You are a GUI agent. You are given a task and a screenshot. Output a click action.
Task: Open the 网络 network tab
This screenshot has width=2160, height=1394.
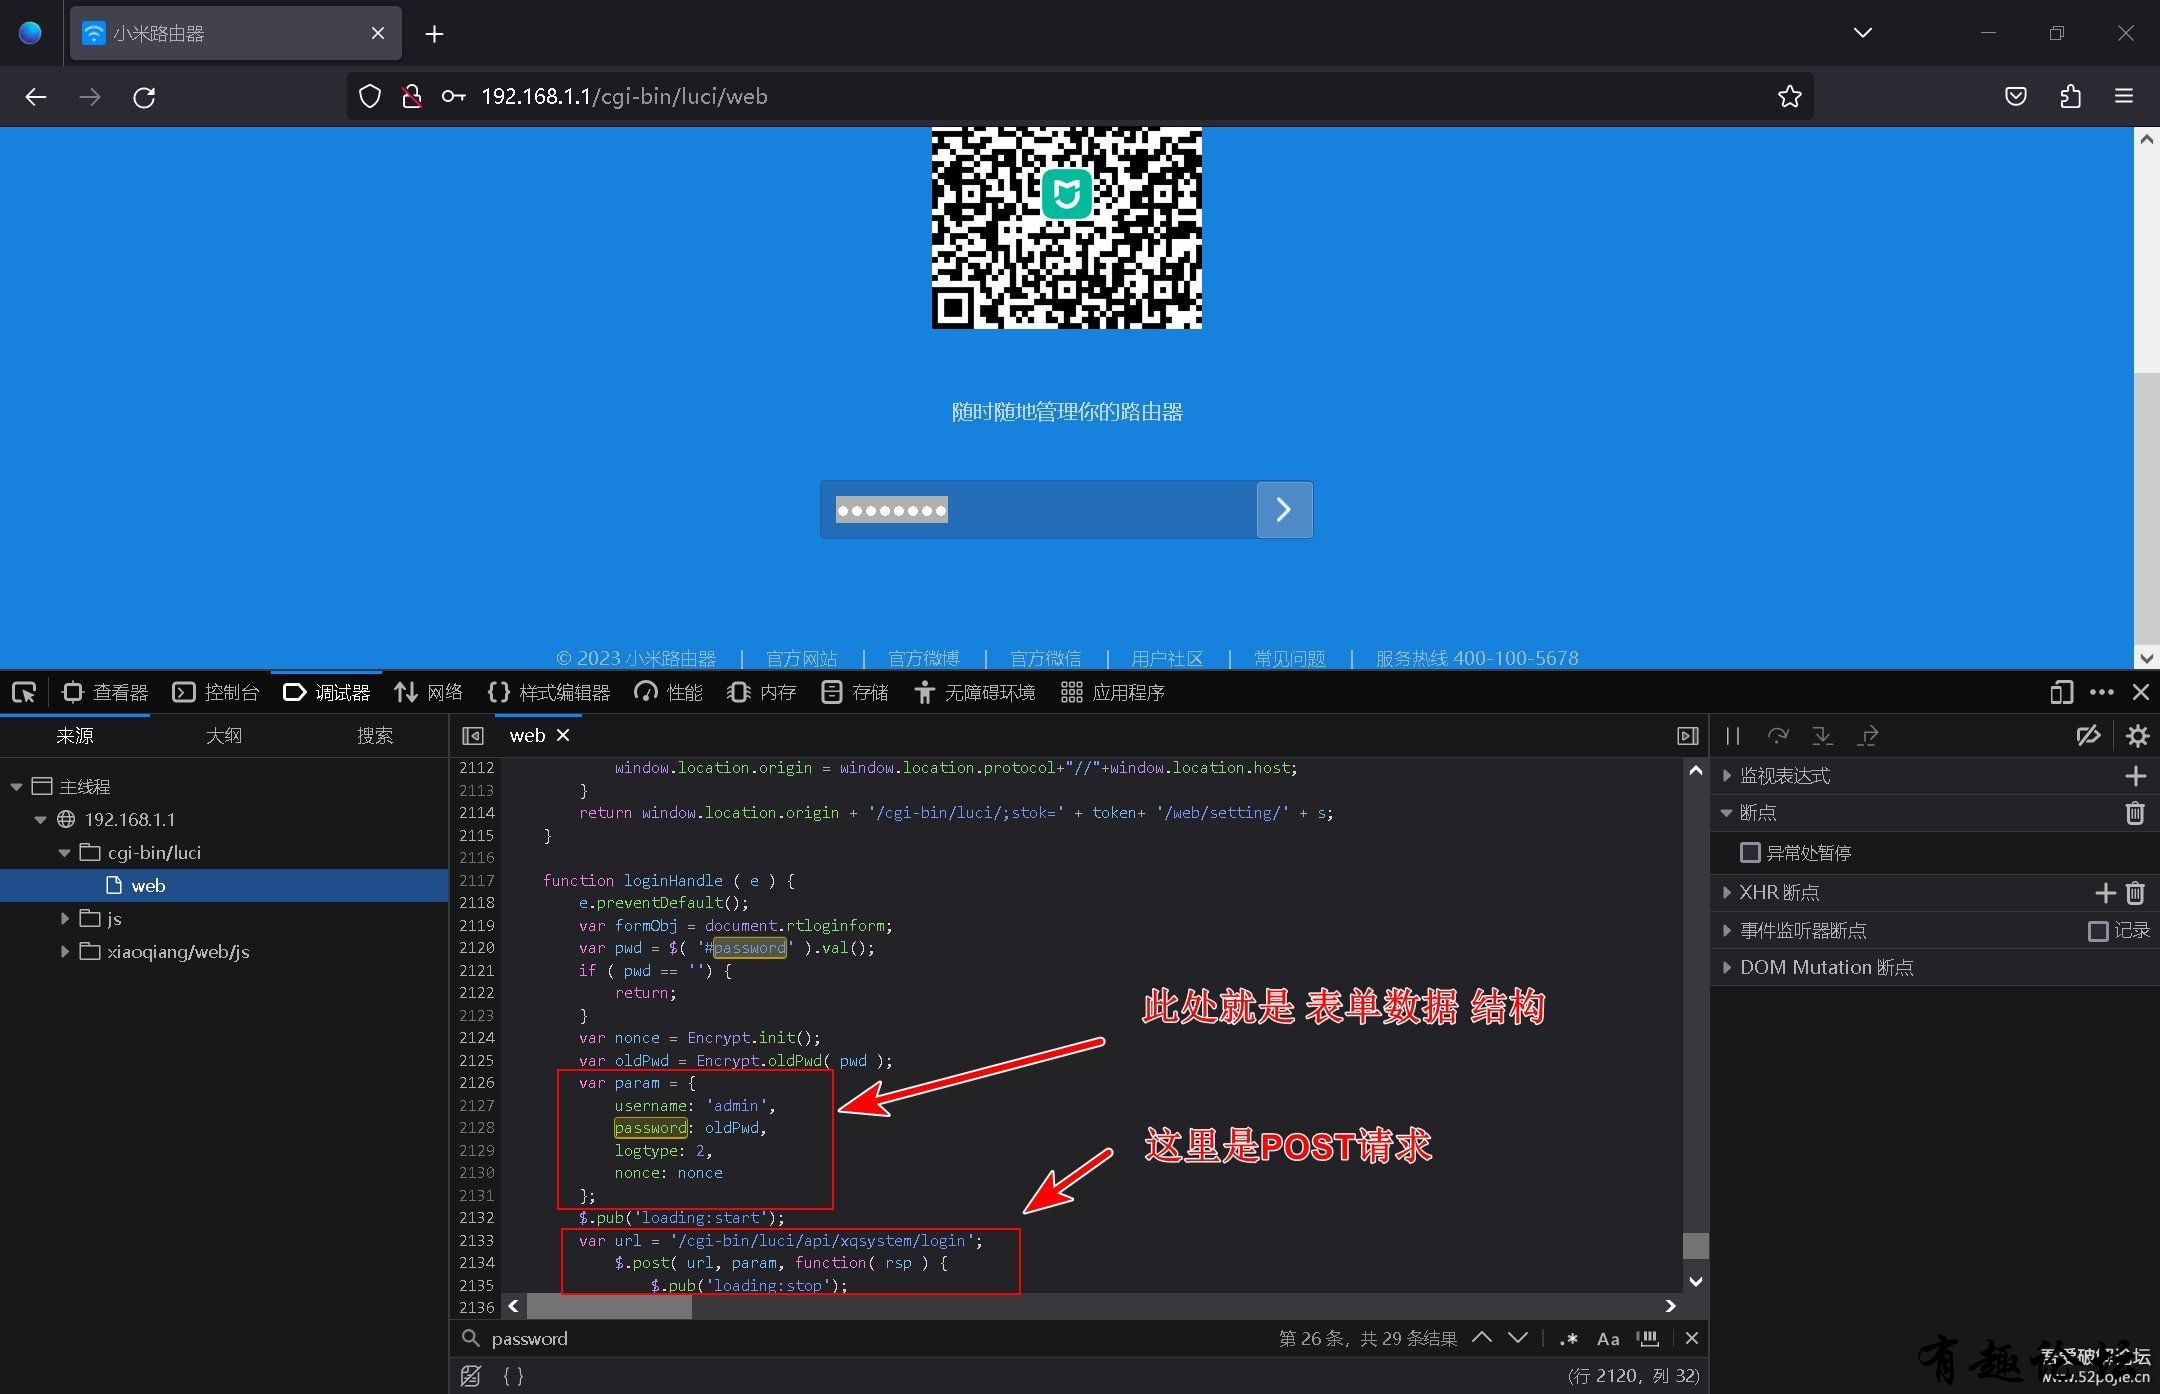pyautogui.click(x=428, y=692)
